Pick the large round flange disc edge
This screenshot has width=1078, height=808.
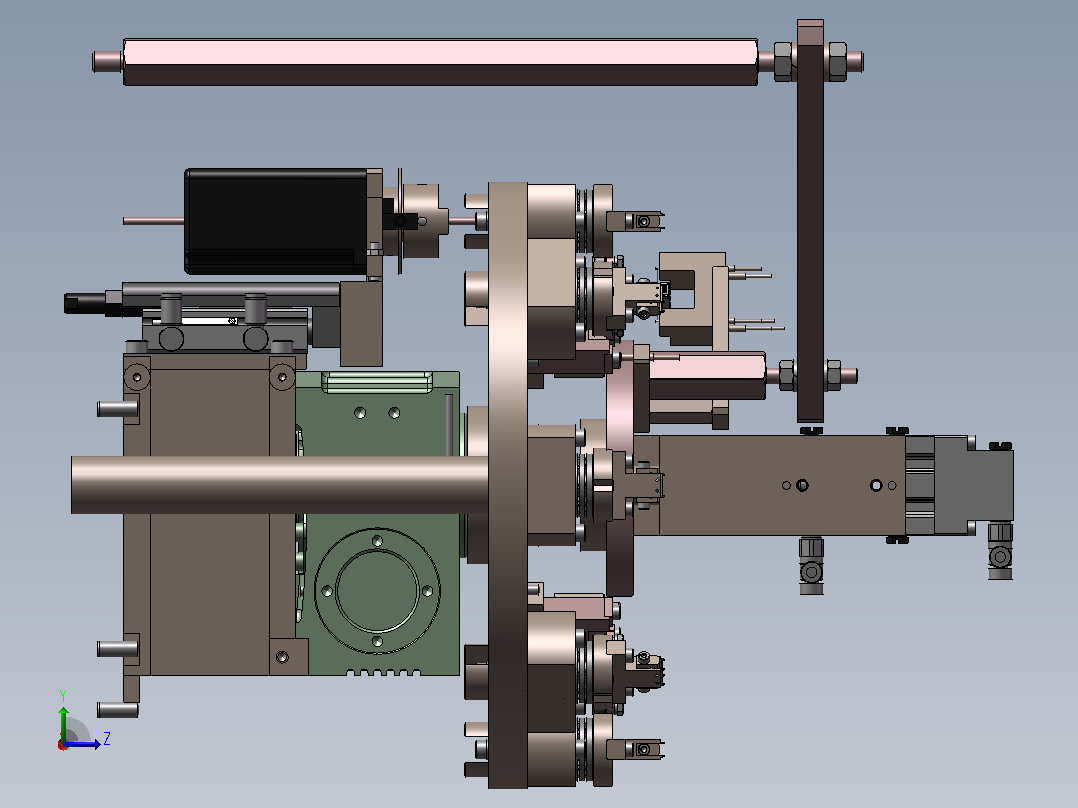point(508,485)
